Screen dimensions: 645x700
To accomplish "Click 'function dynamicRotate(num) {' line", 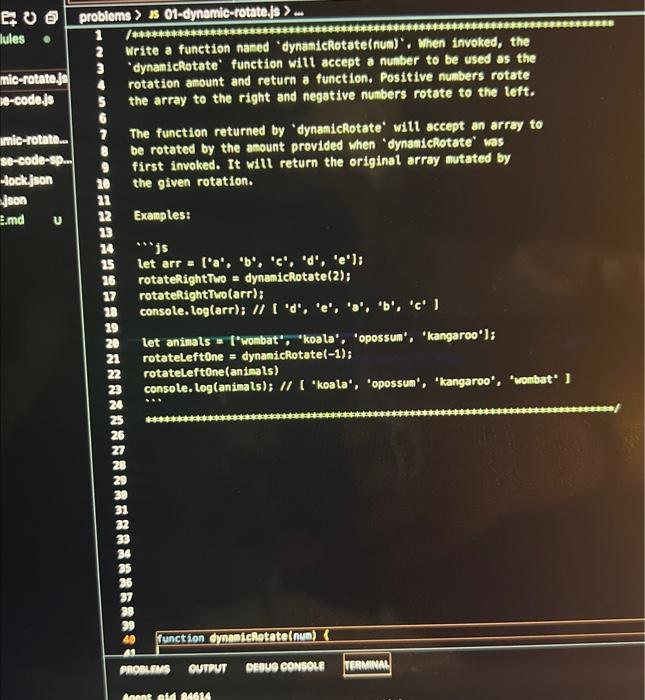I will pyautogui.click(x=243, y=637).
